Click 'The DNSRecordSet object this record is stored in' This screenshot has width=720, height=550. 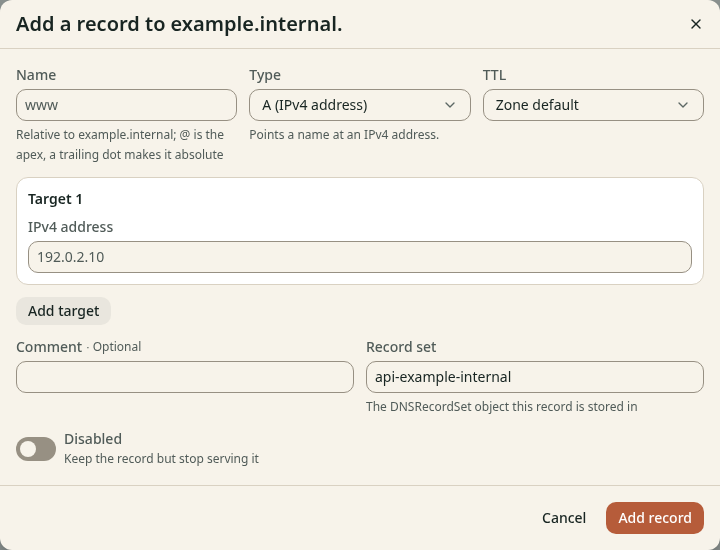point(501,406)
